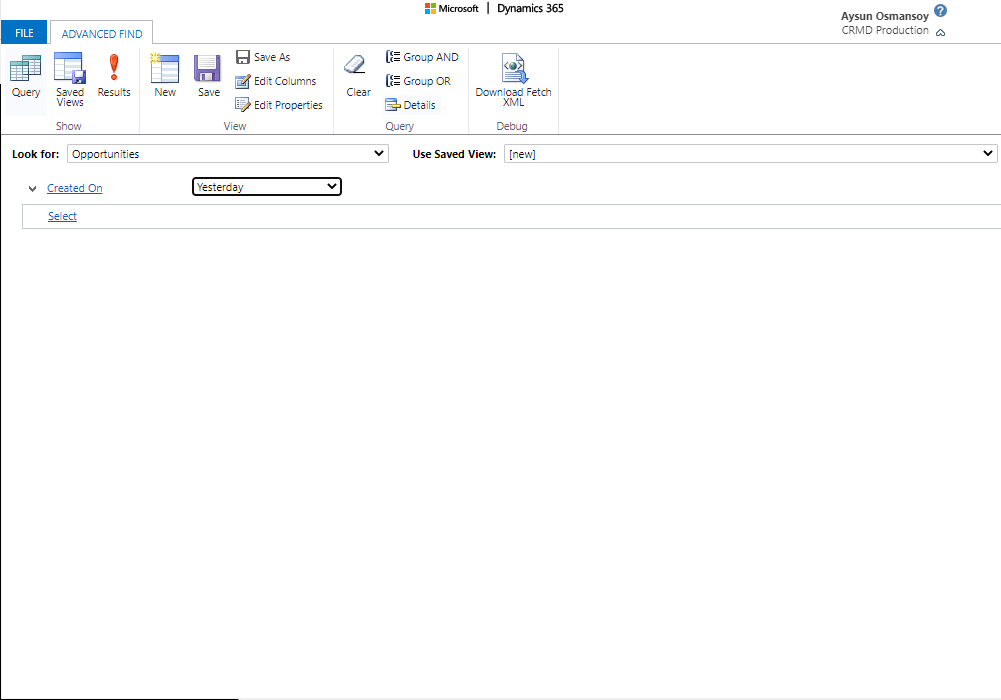Click the Dynamics 365 title text
Viewport: 1001px width, 700px height.
pyautogui.click(x=530, y=8)
